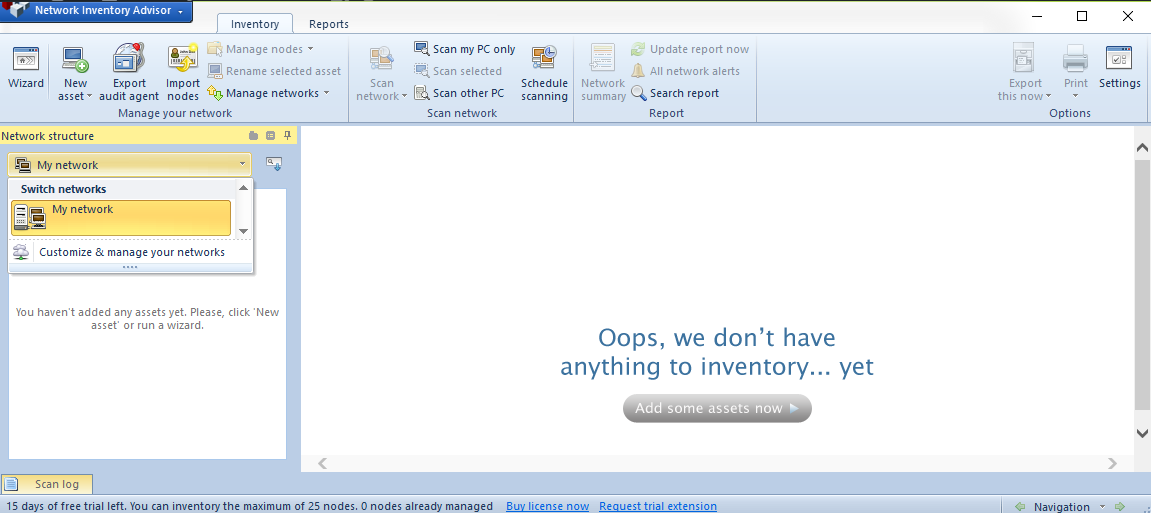The height and width of the screenshot is (513, 1151).
Task: Click the Import nodes icon
Action: 183,59
